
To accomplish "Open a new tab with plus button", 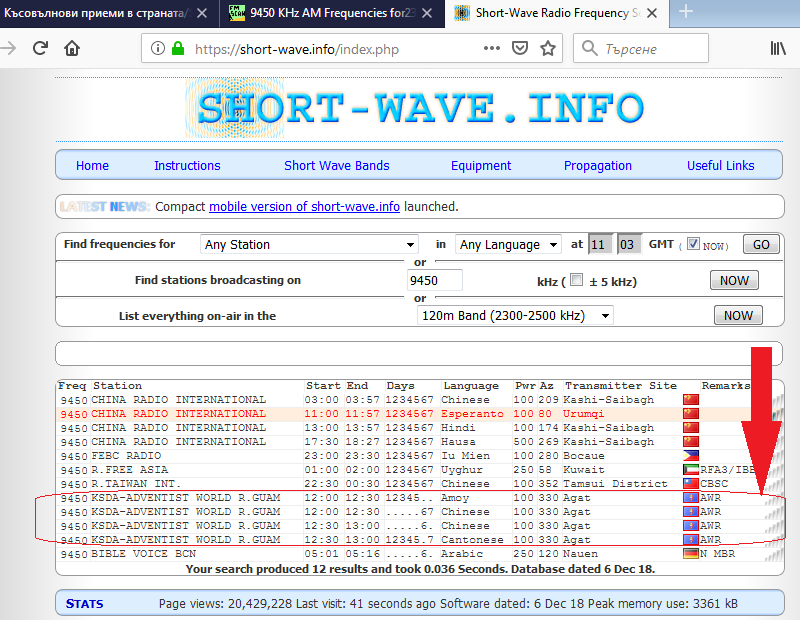I will 686,12.
